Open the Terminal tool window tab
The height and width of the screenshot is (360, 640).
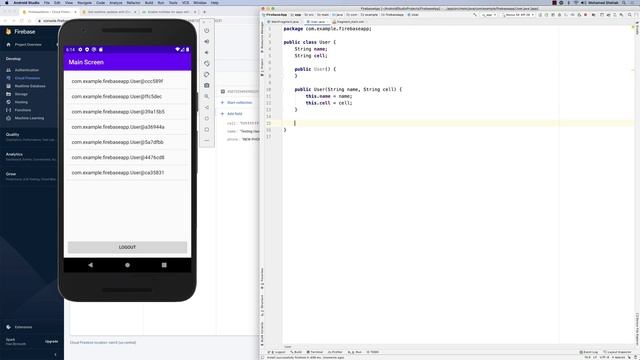(x=315, y=352)
